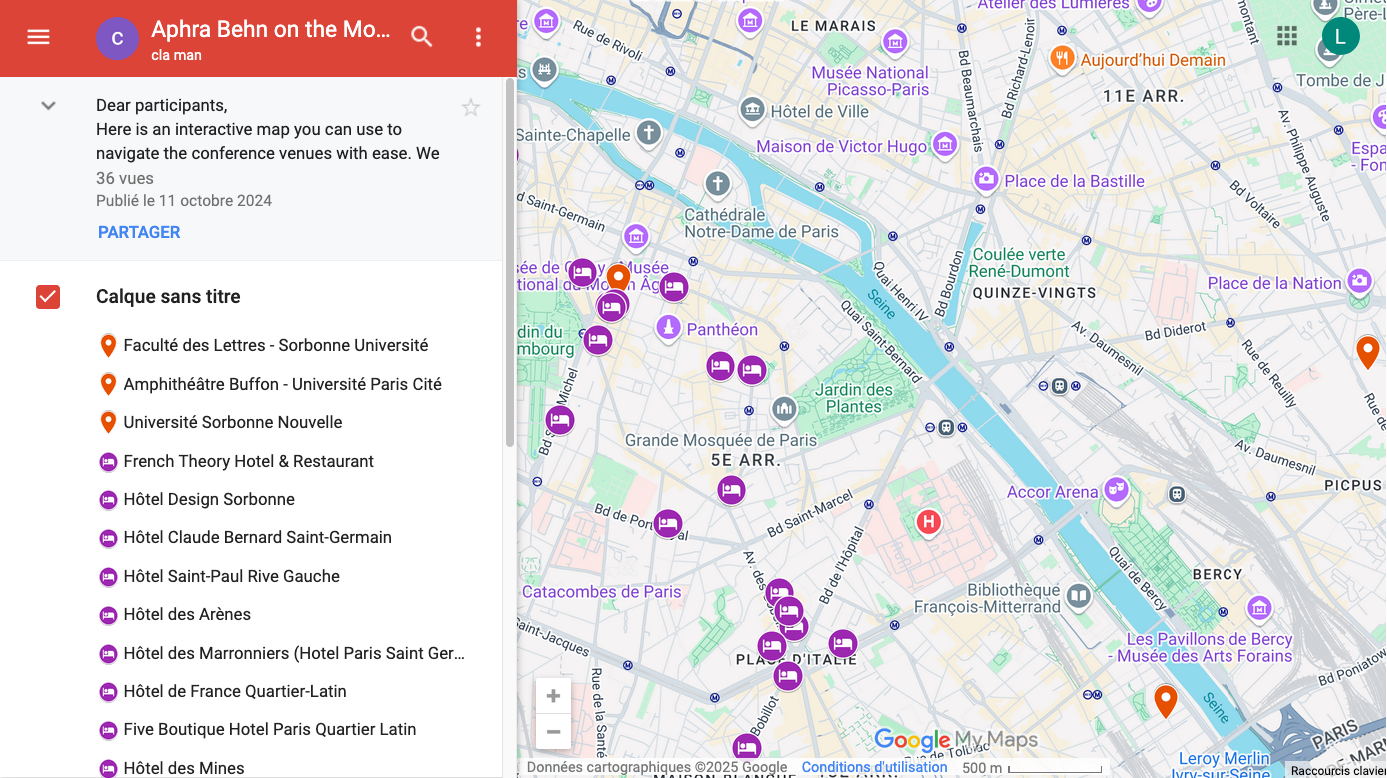Click the purple 'C' author avatar

click(x=117, y=39)
